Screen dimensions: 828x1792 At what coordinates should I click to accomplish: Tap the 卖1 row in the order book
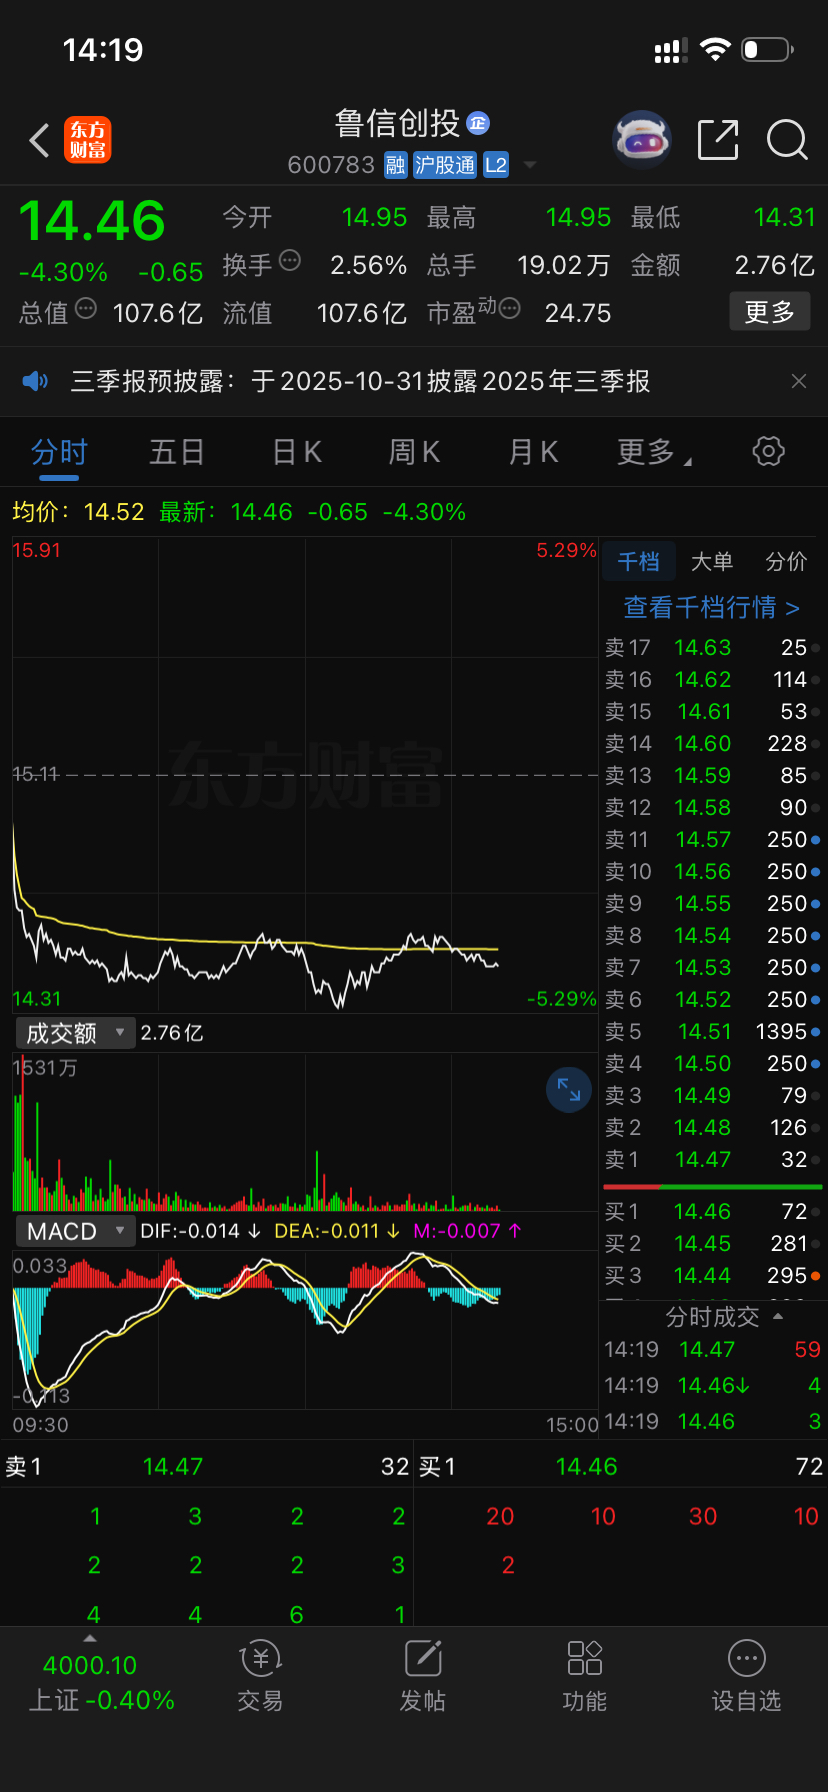click(x=713, y=1159)
